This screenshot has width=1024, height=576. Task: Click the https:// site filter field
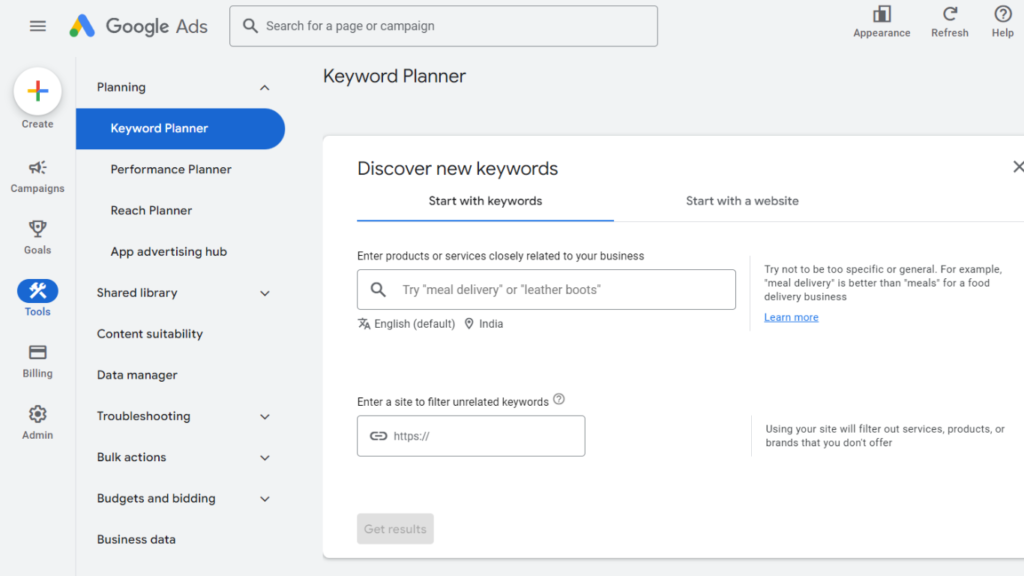point(471,436)
